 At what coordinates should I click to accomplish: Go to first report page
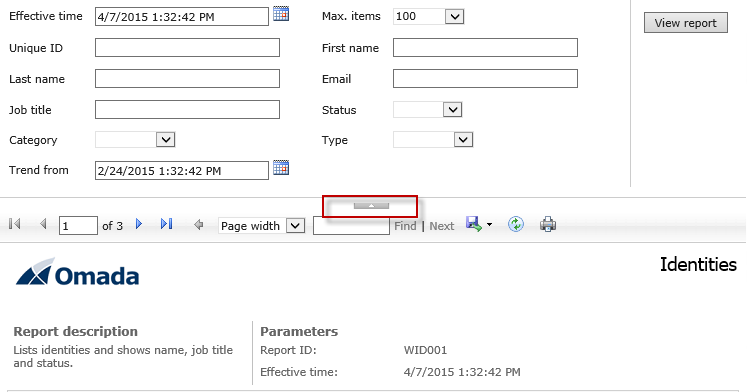(x=15, y=224)
